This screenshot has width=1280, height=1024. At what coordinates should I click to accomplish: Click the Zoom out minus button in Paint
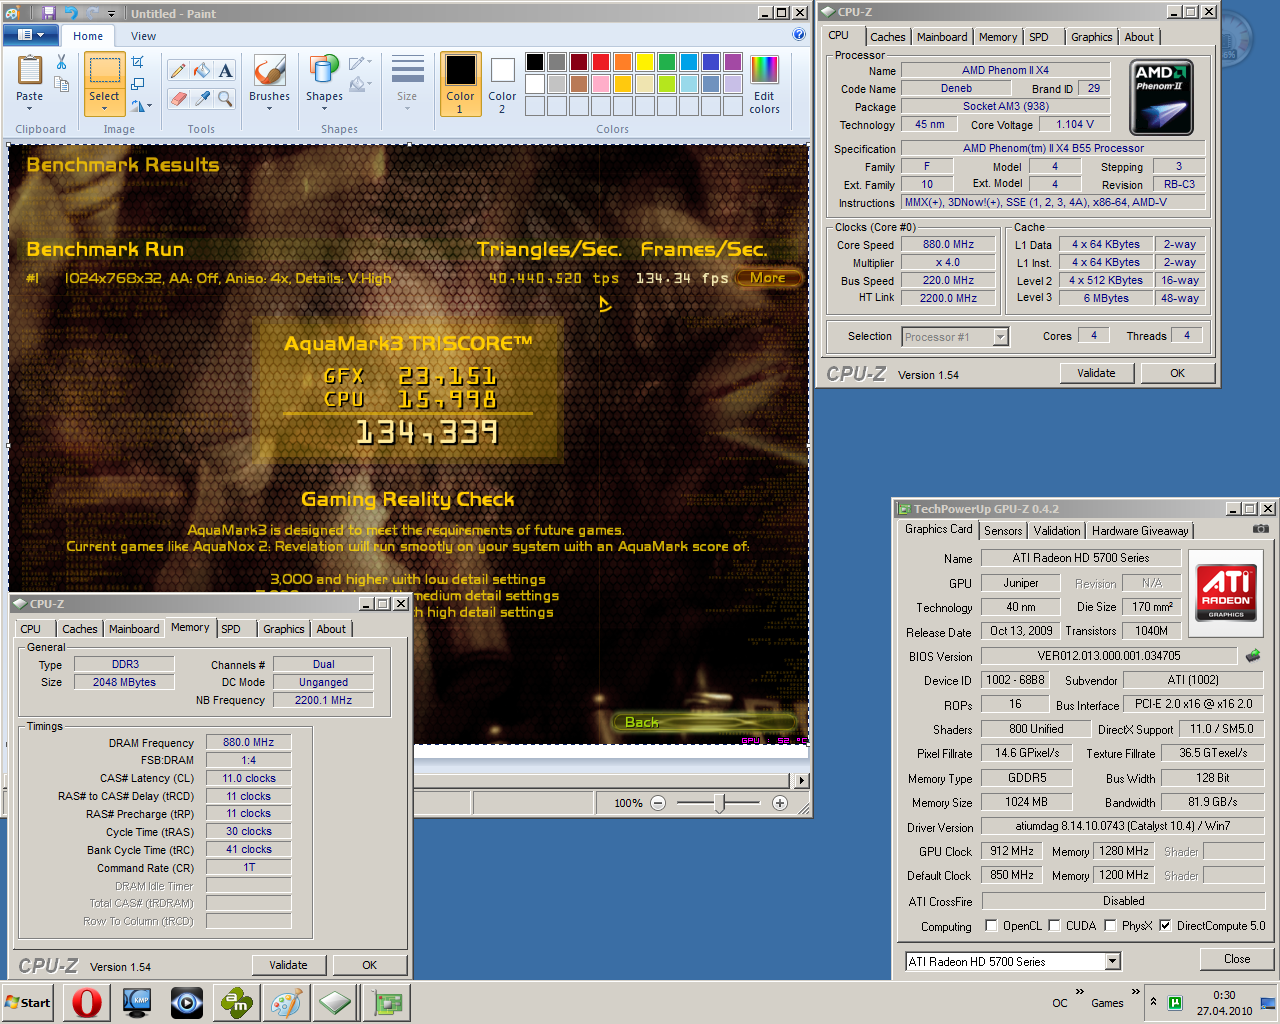point(658,803)
